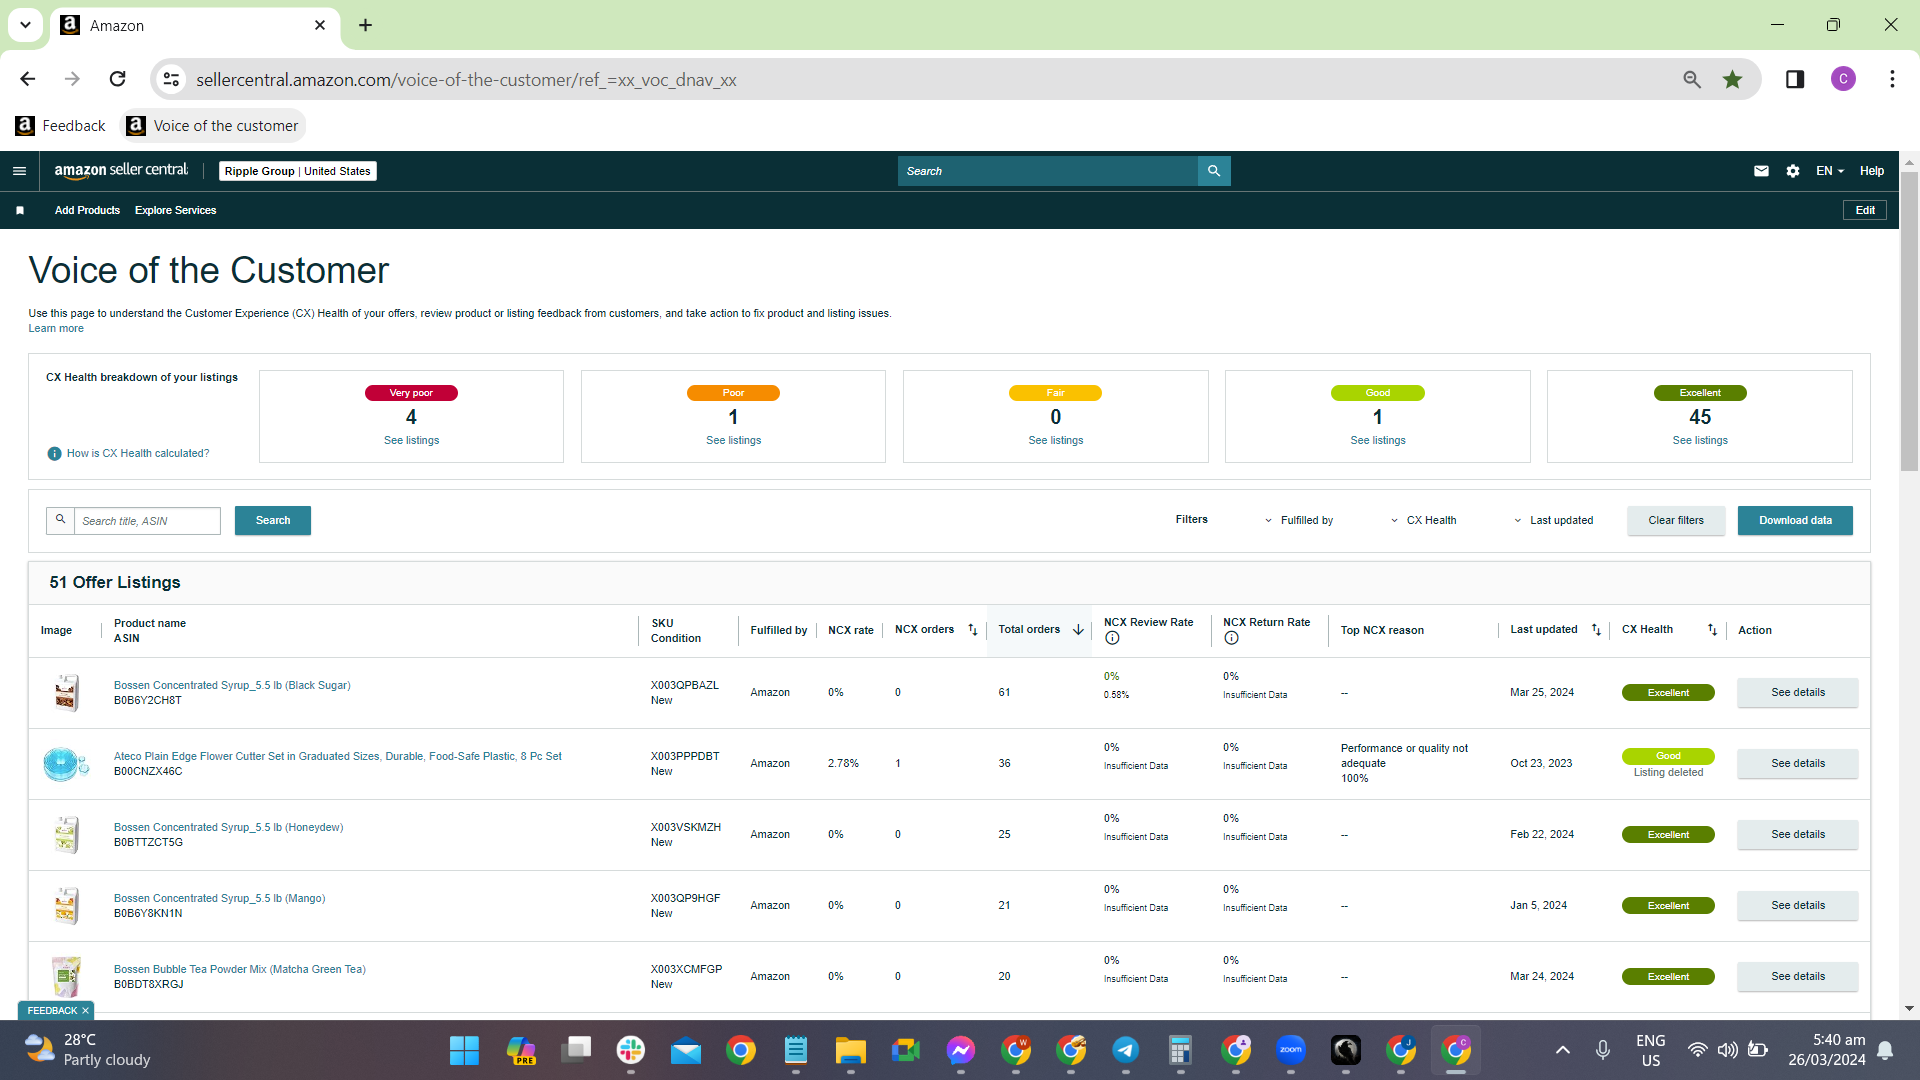The height and width of the screenshot is (1080, 1920).
Task: Sort by Total orders arrow icon
Action: [1078, 630]
